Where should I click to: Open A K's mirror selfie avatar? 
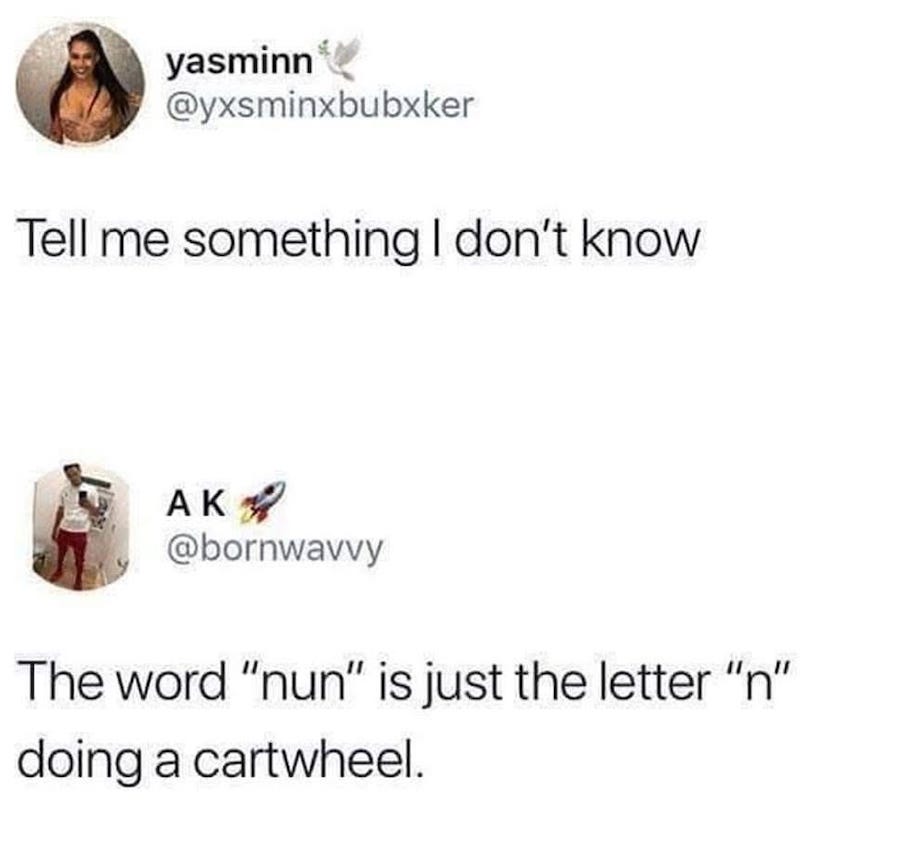80,527
